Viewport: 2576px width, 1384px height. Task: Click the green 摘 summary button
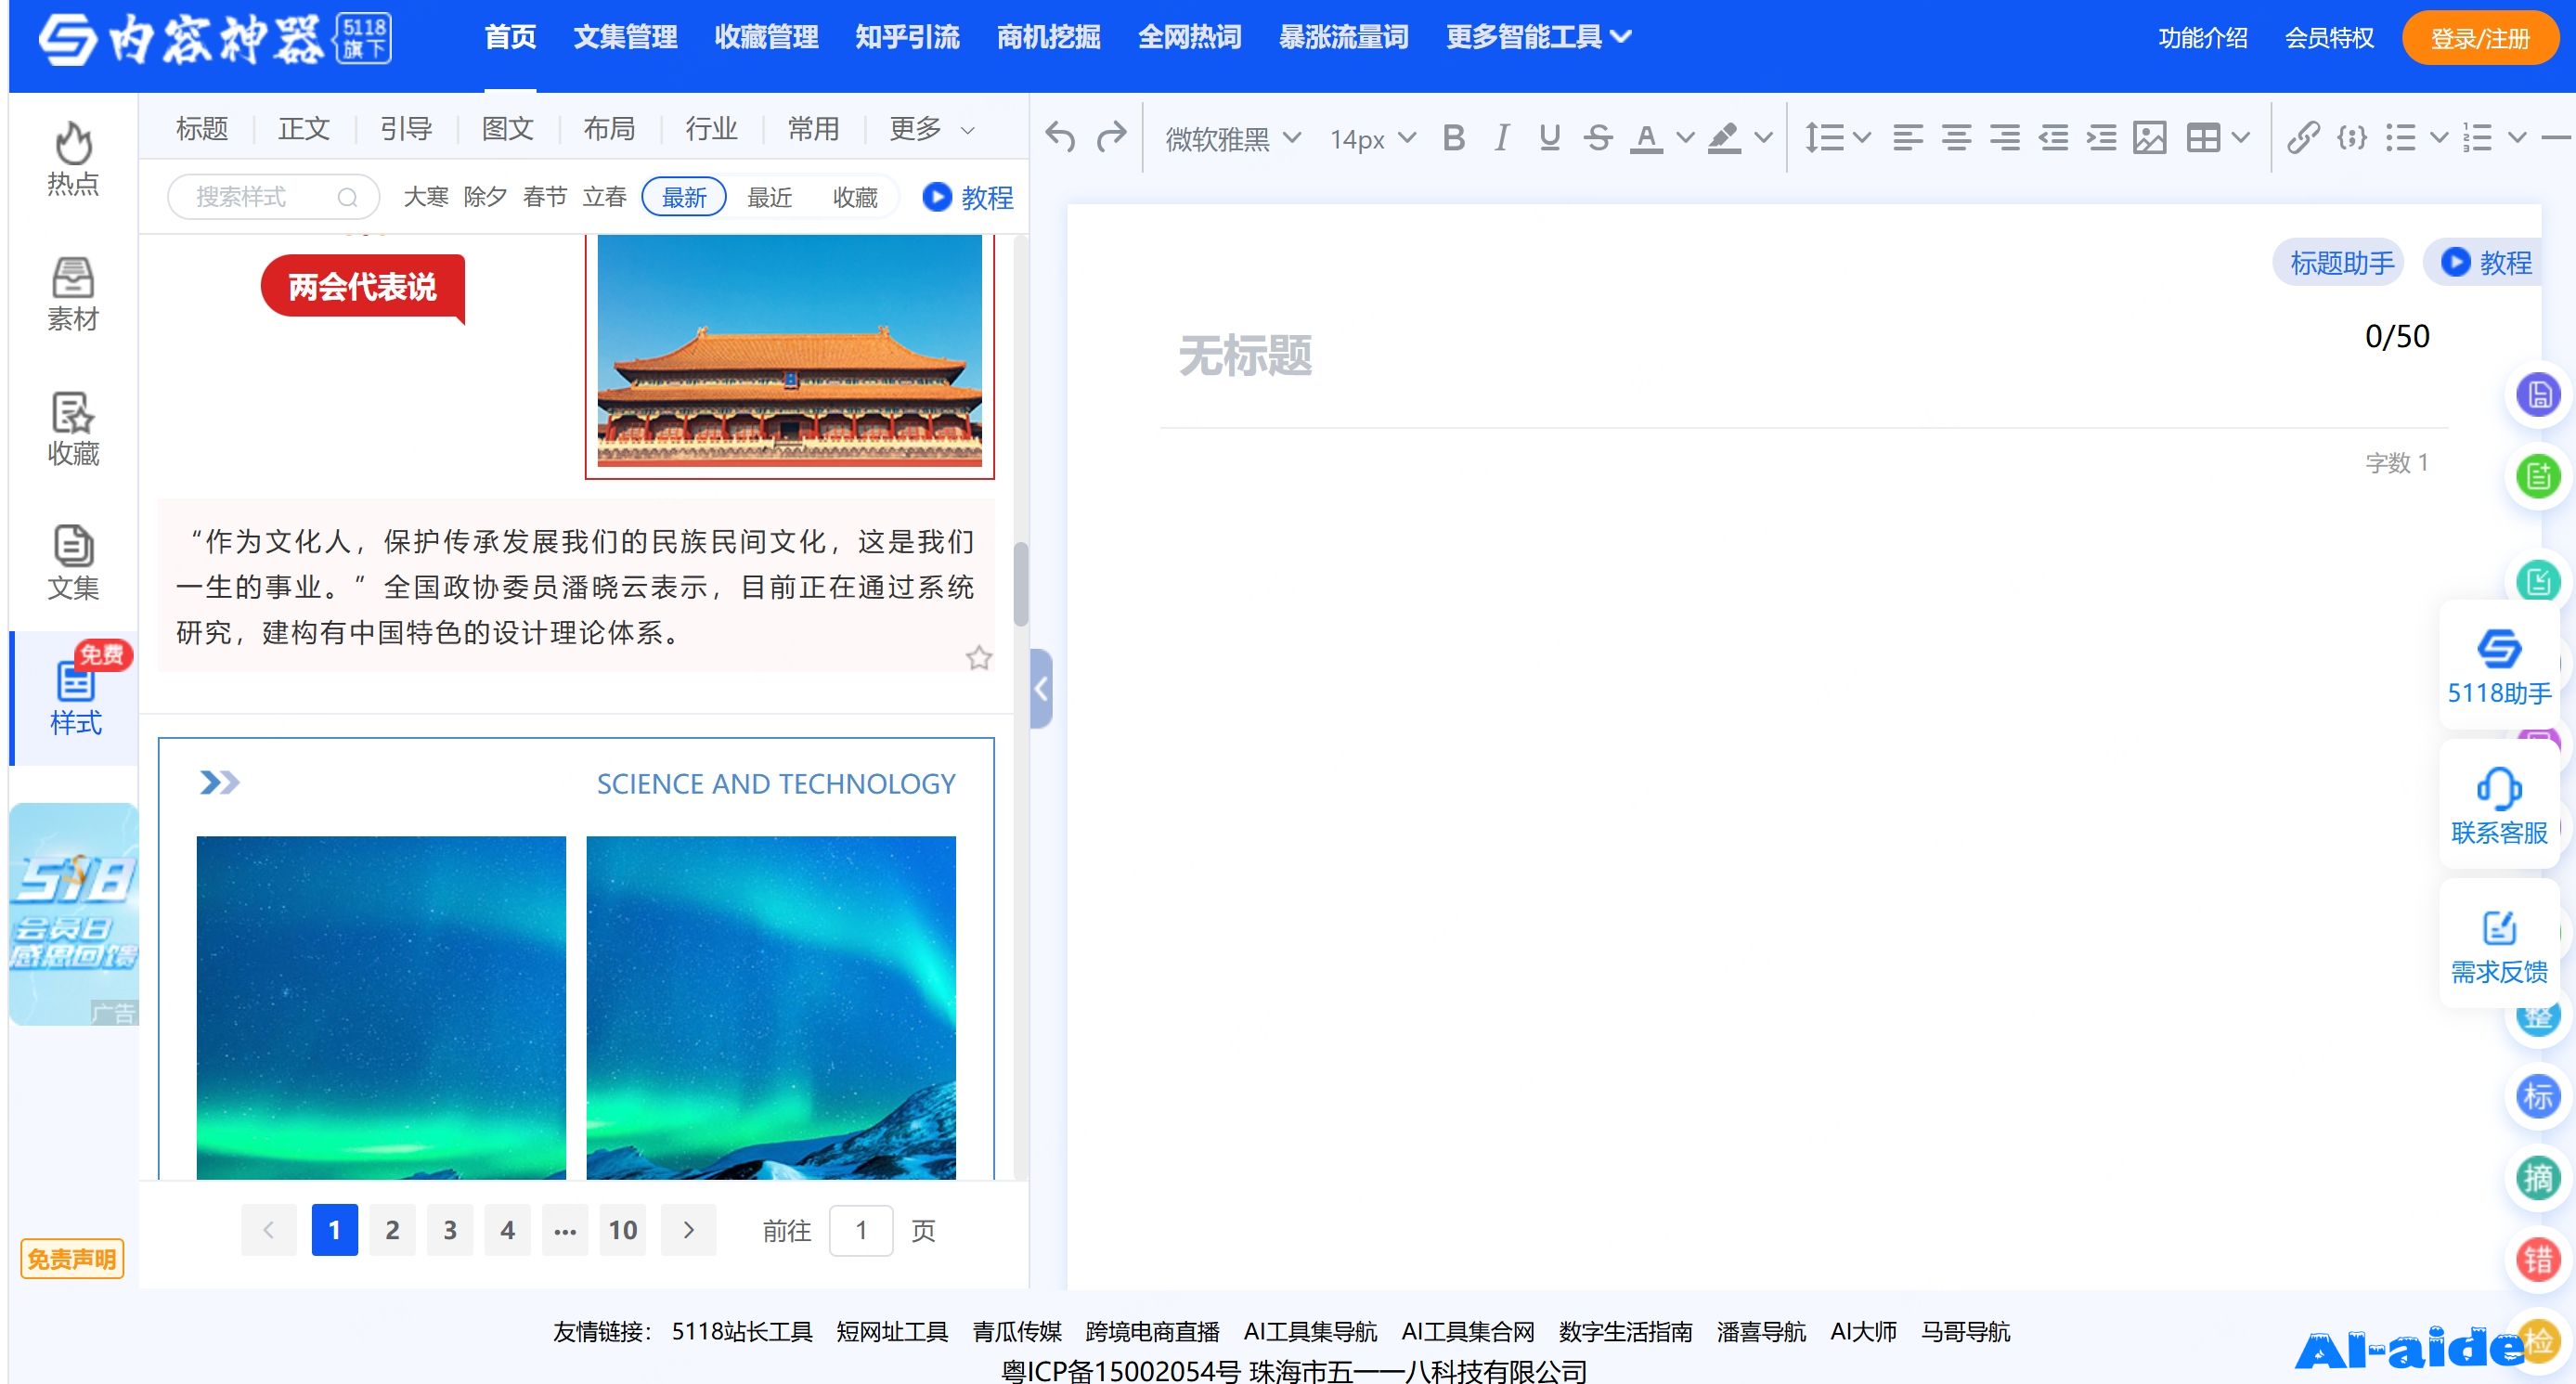(2538, 1178)
